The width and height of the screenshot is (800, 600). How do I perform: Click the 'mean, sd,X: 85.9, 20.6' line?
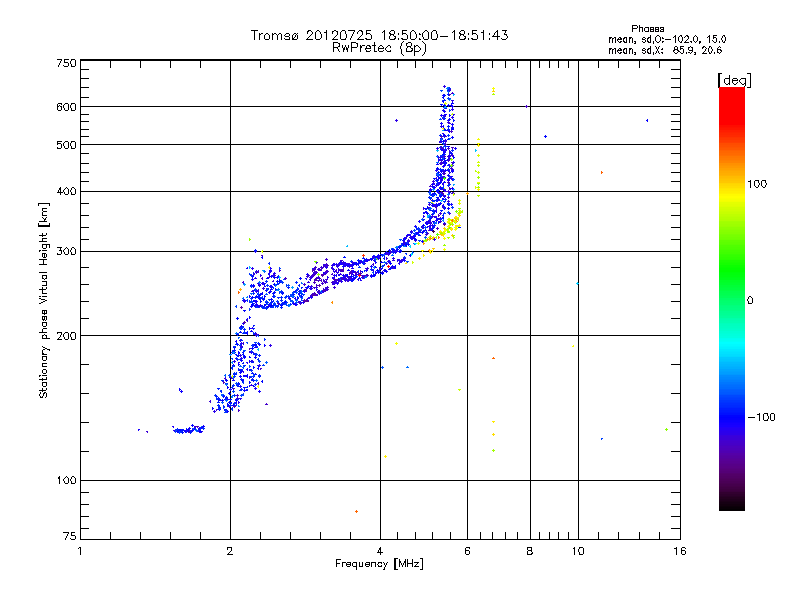(665, 50)
